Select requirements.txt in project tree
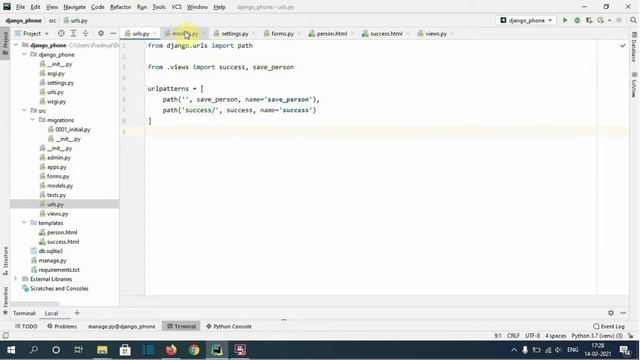Viewport: 640px width, 360px height. tap(59, 270)
